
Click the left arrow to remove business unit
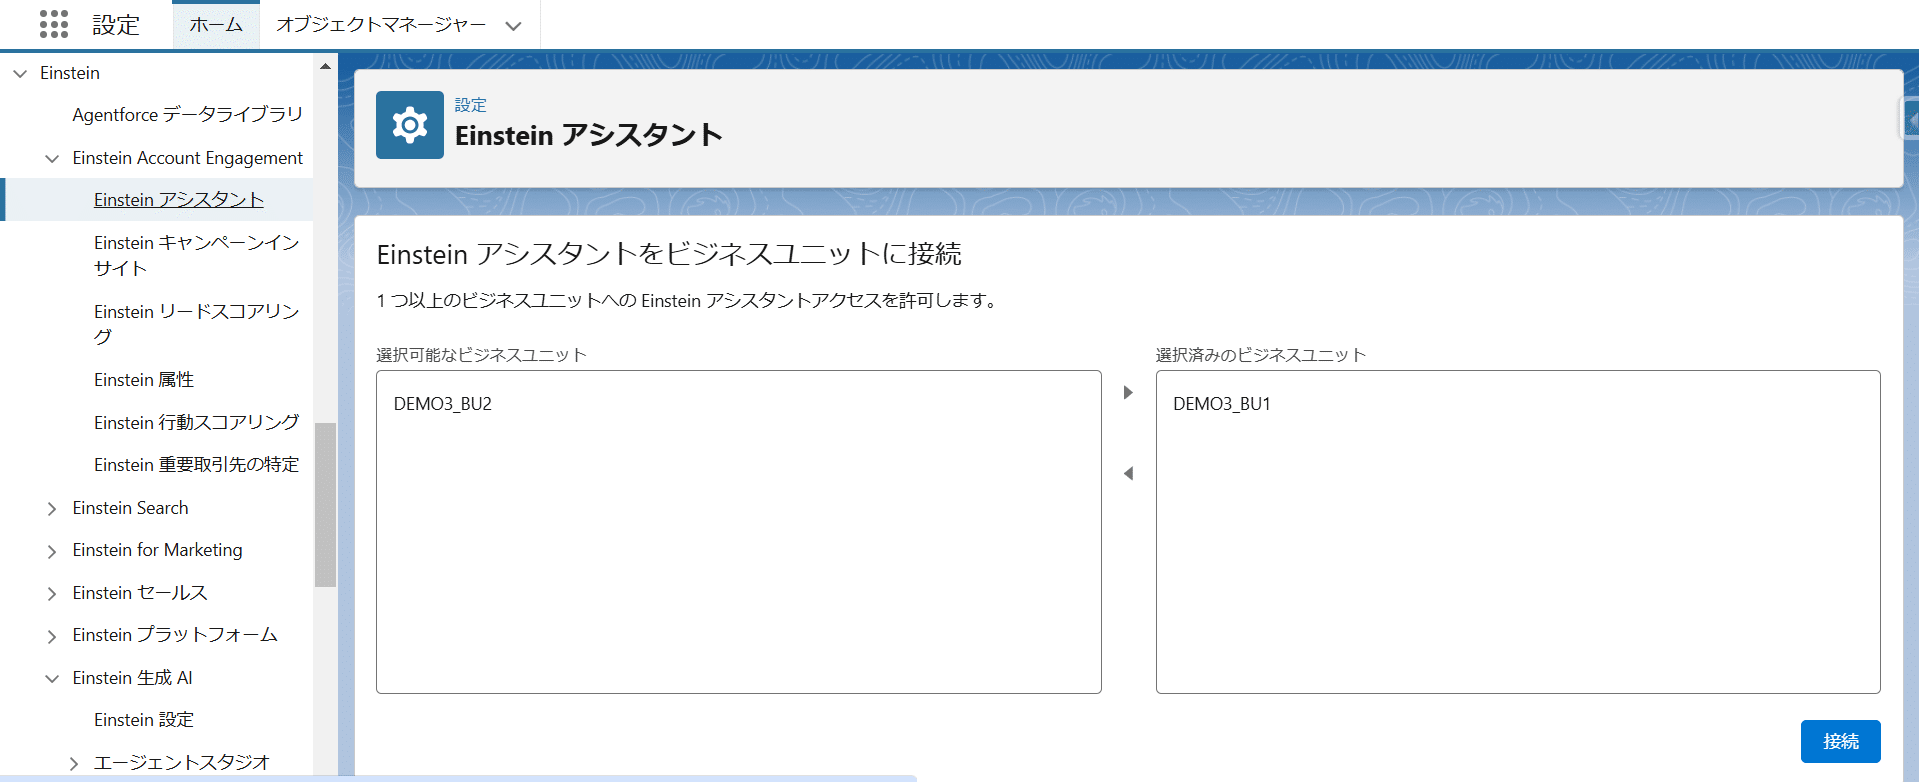coord(1128,474)
